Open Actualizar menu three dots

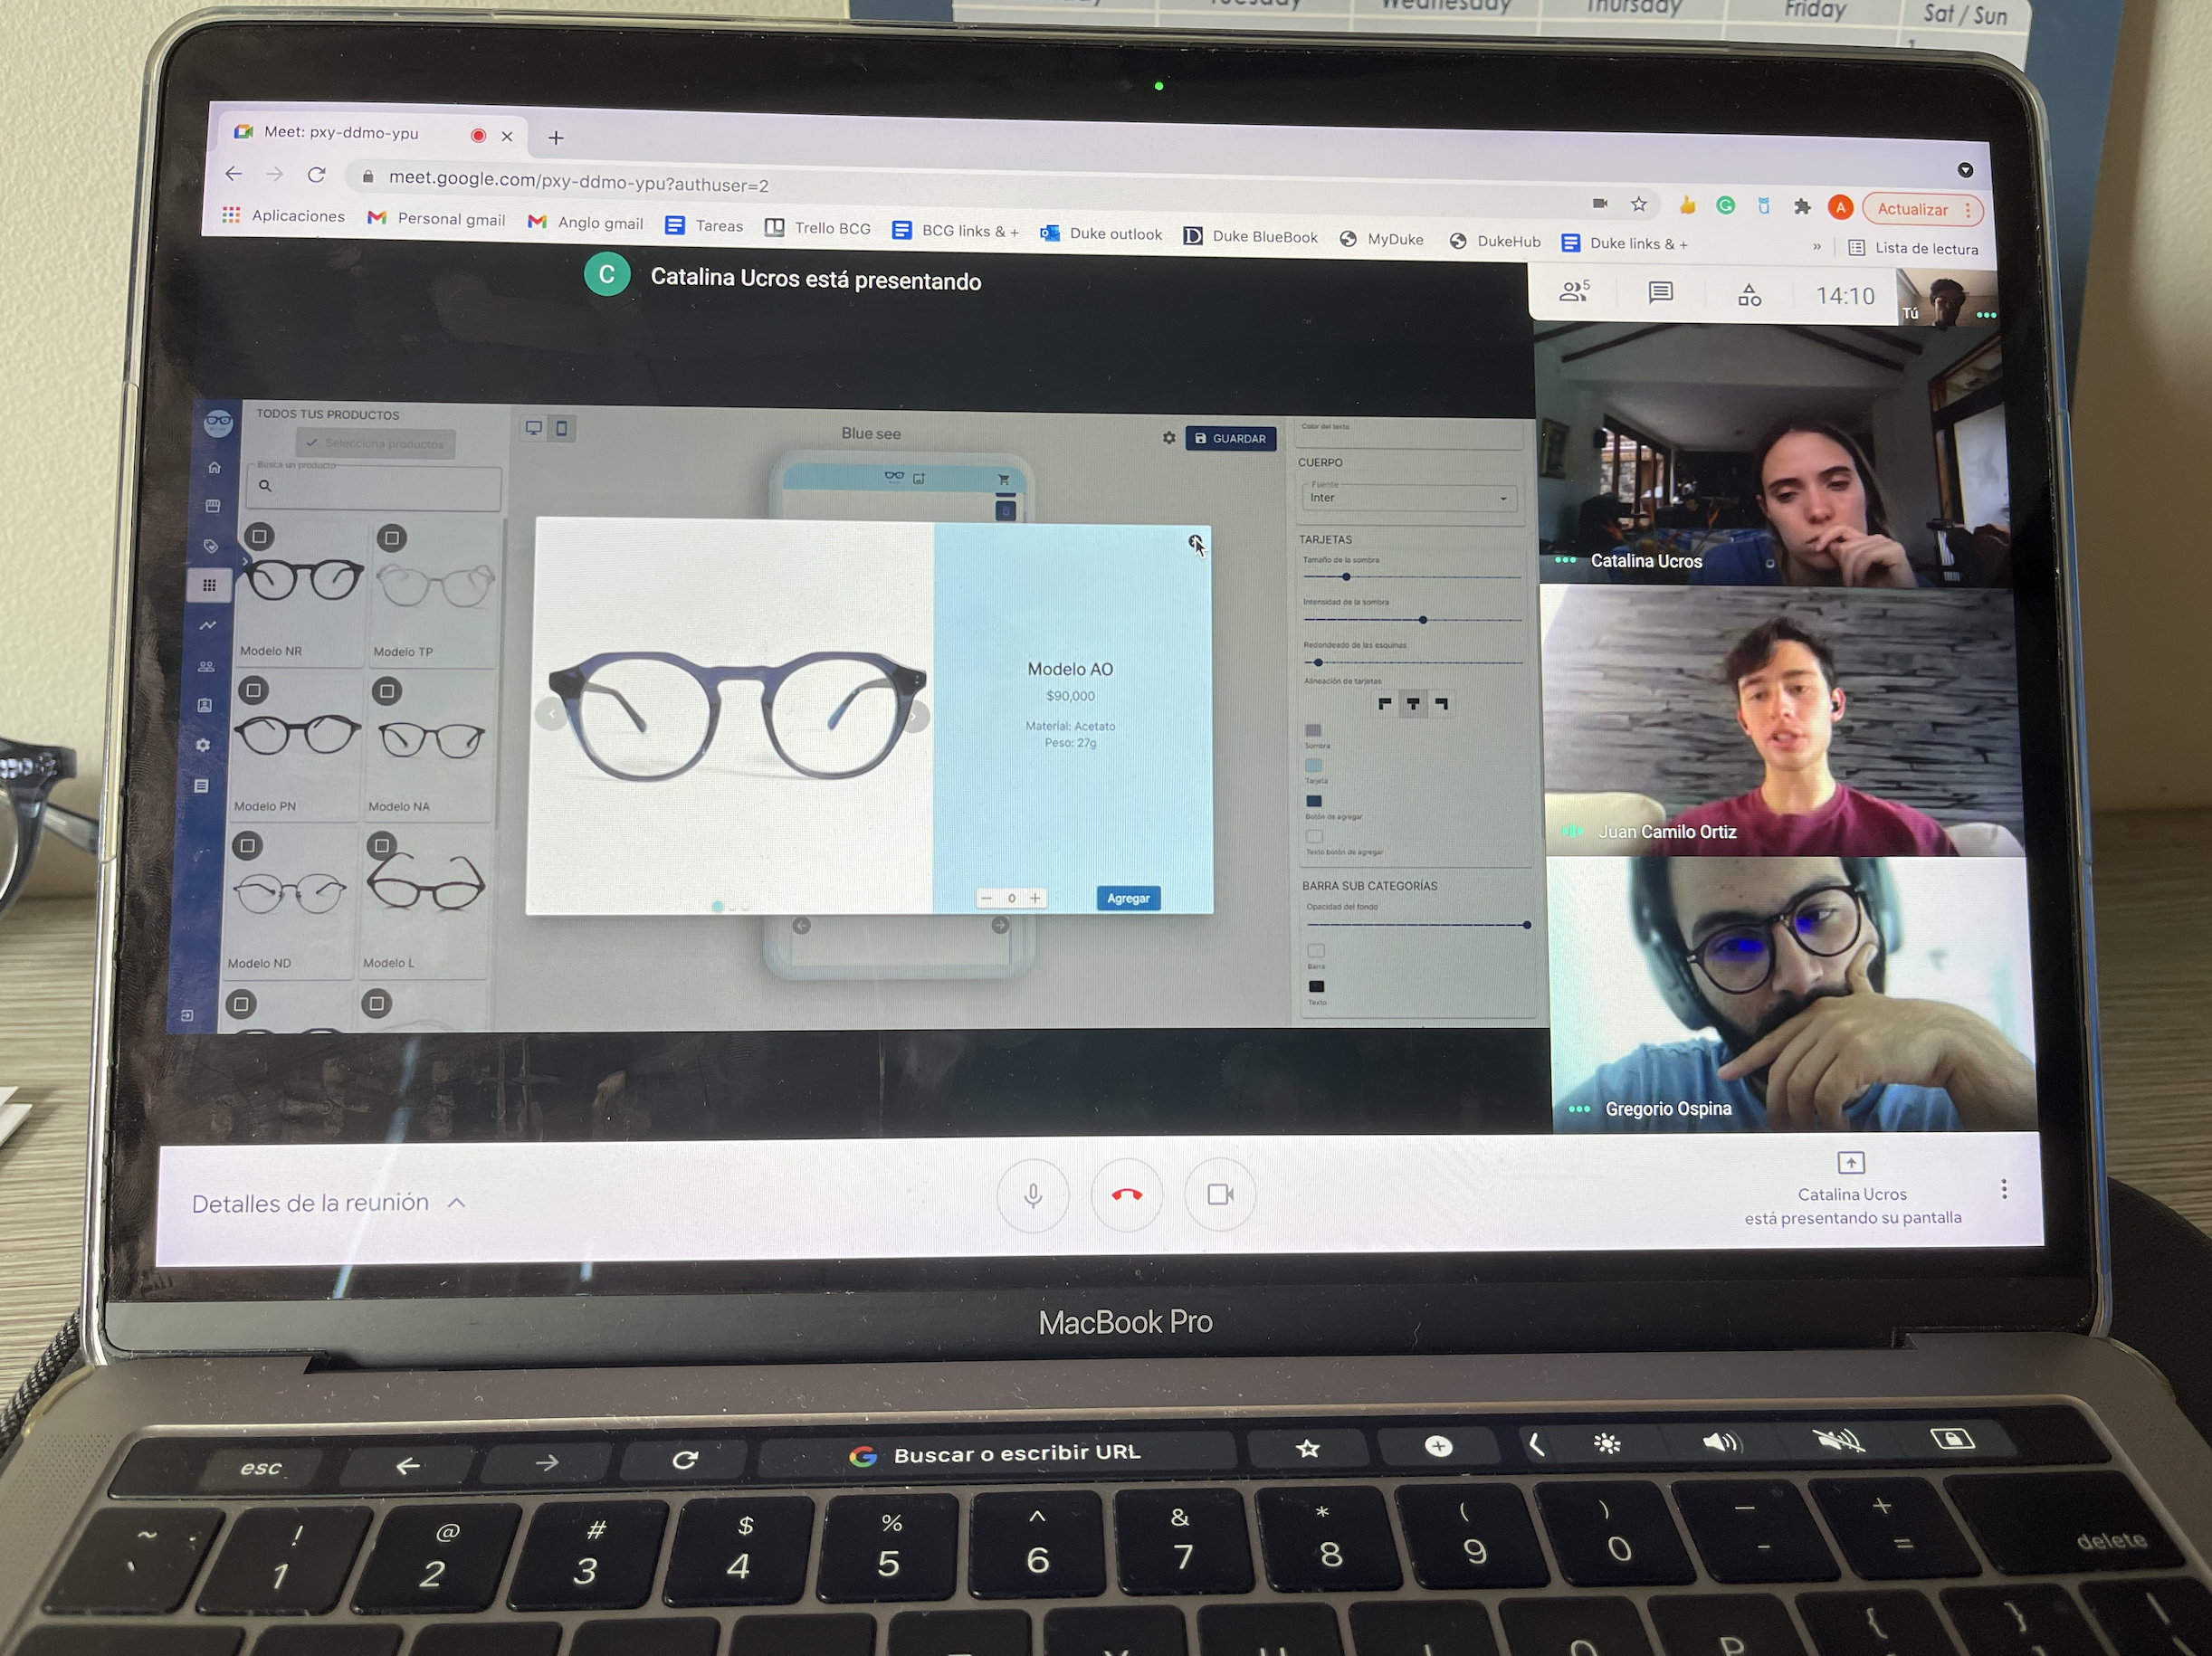1967,210
